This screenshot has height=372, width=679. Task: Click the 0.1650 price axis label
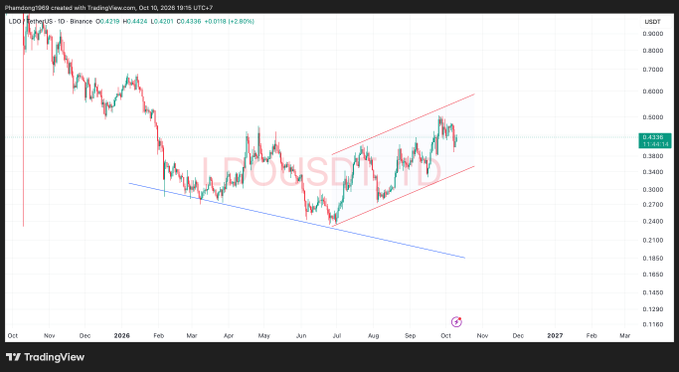[653, 275]
